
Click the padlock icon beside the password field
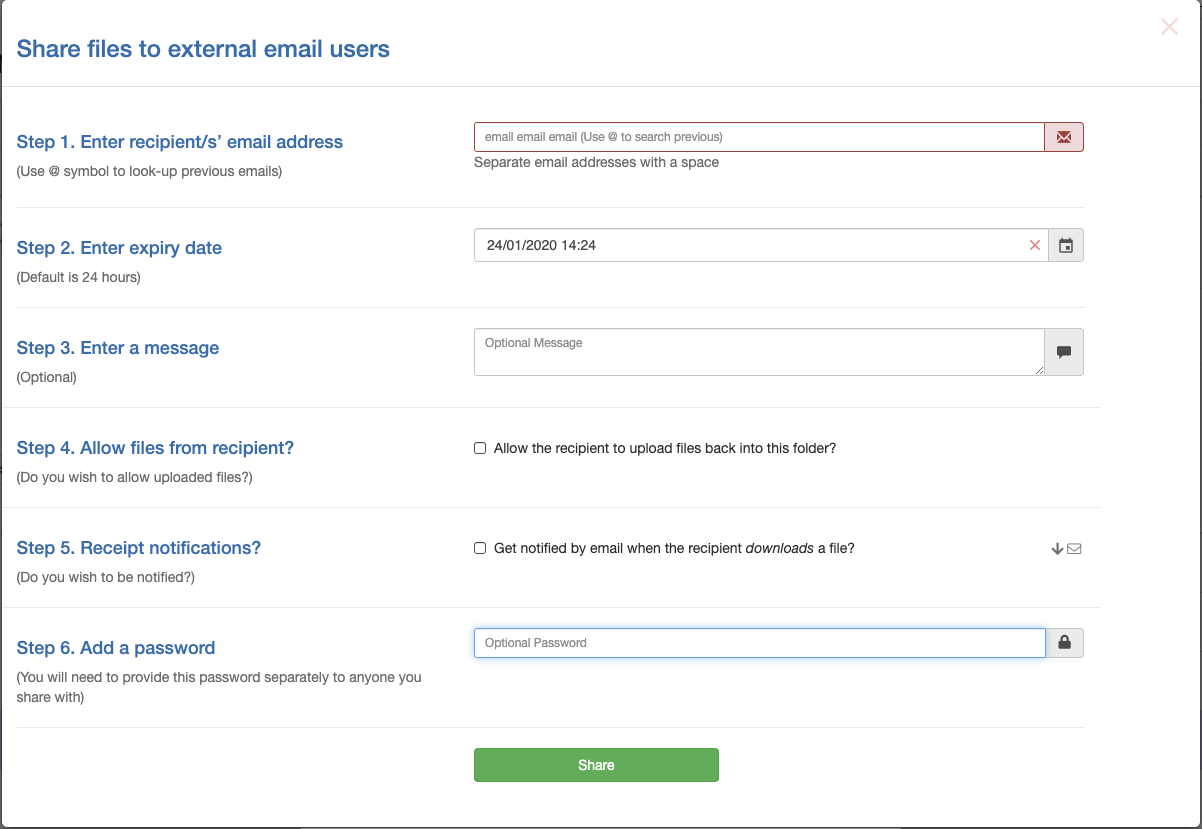coord(1065,643)
